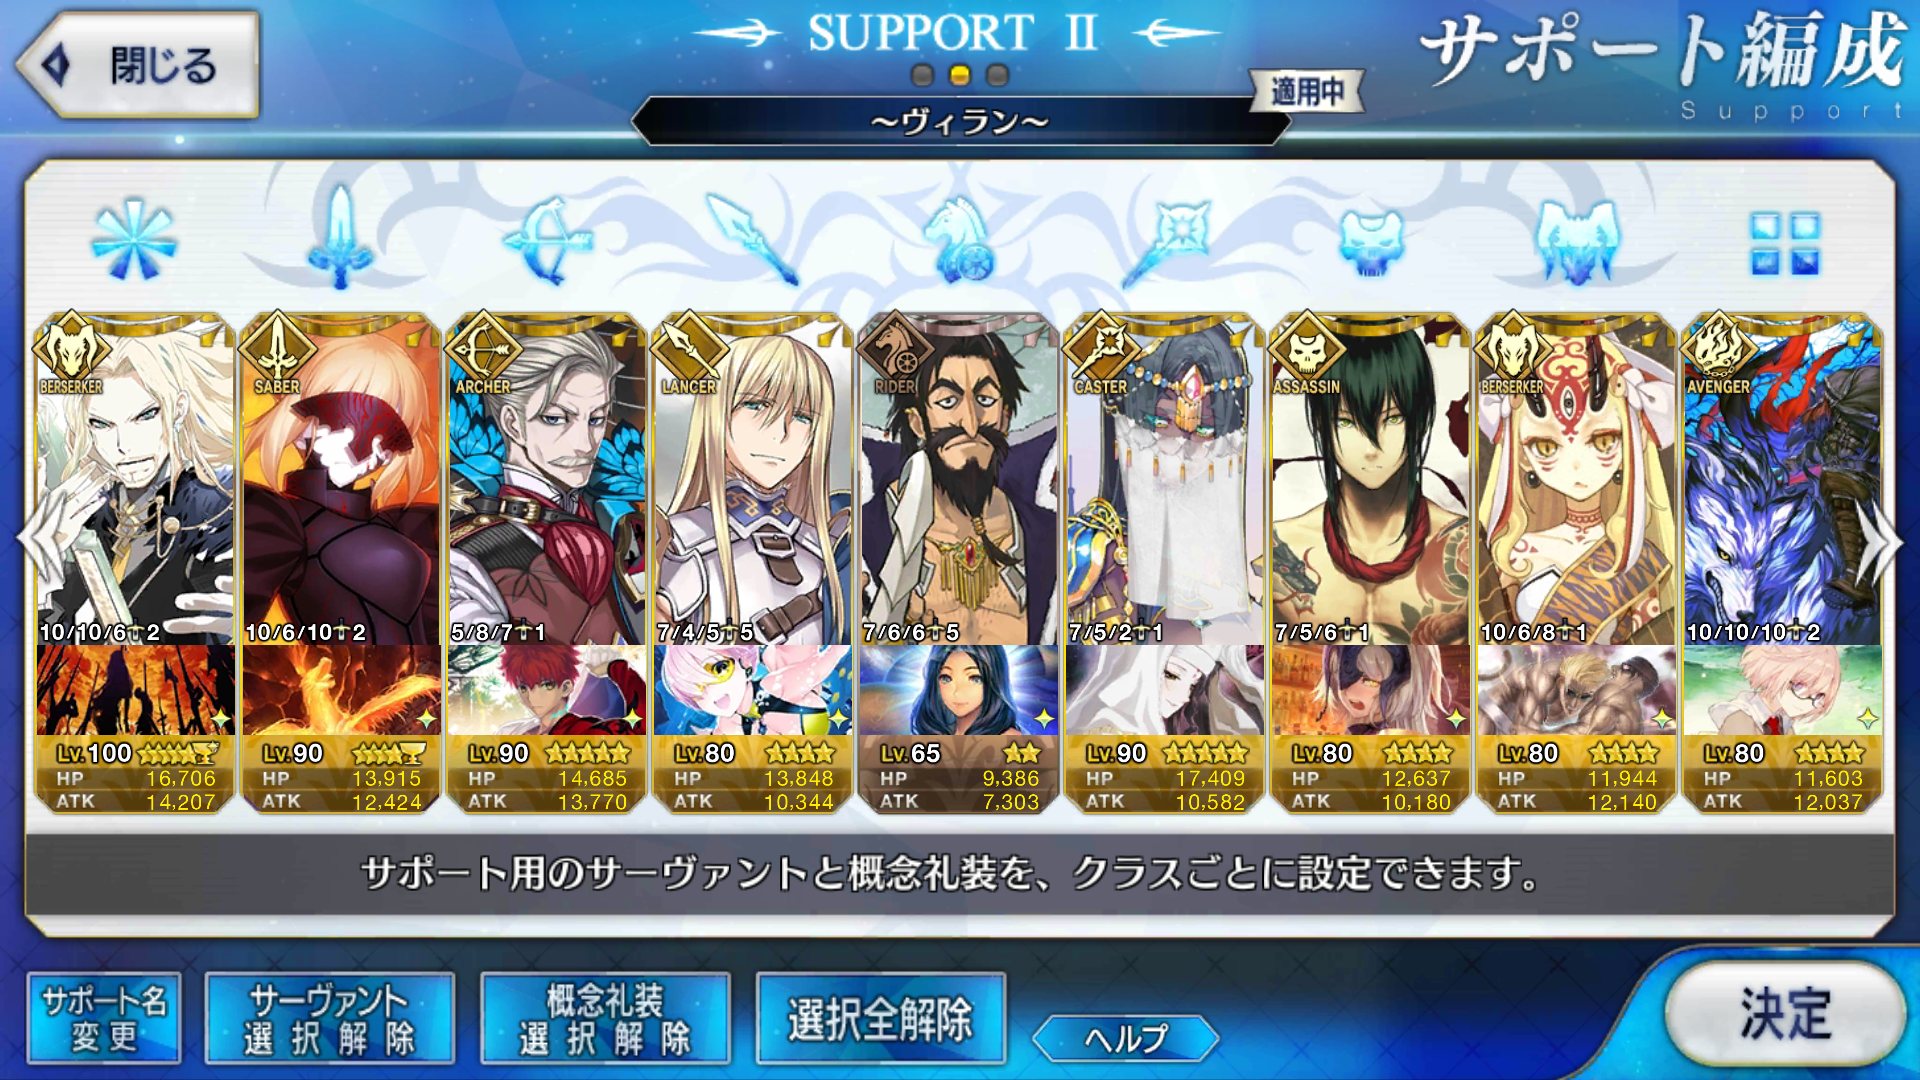Image resolution: width=1920 pixels, height=1080 pixels.
Task: Select the All class asterisk icon
Action: click(x=133, y=240)
